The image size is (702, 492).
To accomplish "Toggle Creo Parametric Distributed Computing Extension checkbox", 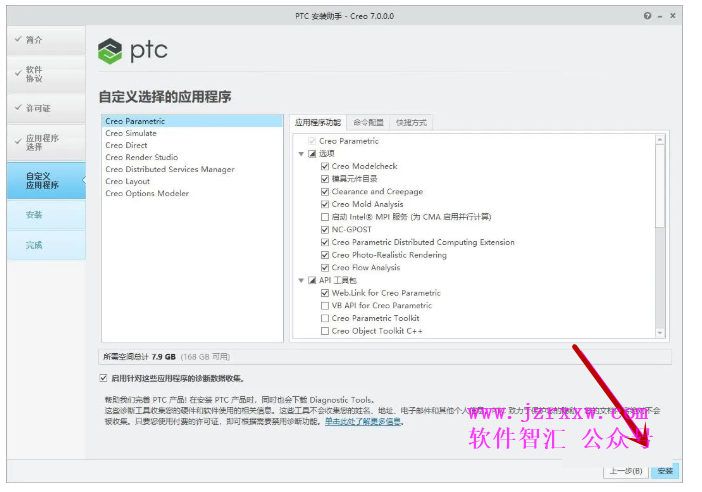I will click(x=325, y=242).
